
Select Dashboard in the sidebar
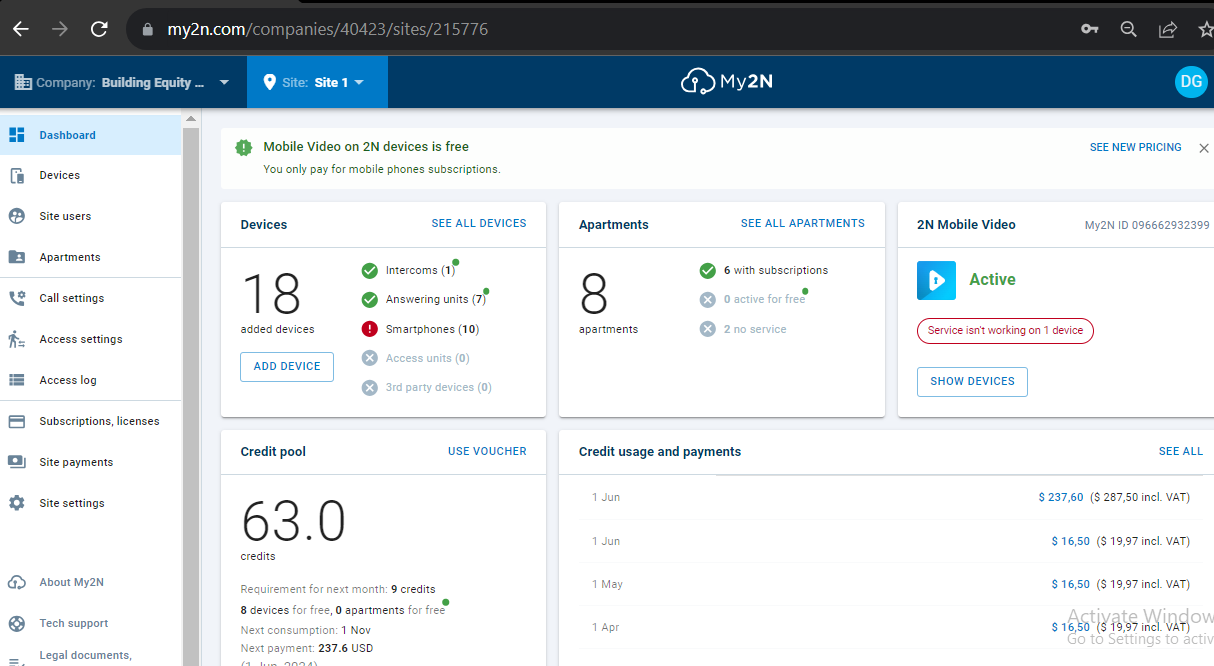point(90,135)
